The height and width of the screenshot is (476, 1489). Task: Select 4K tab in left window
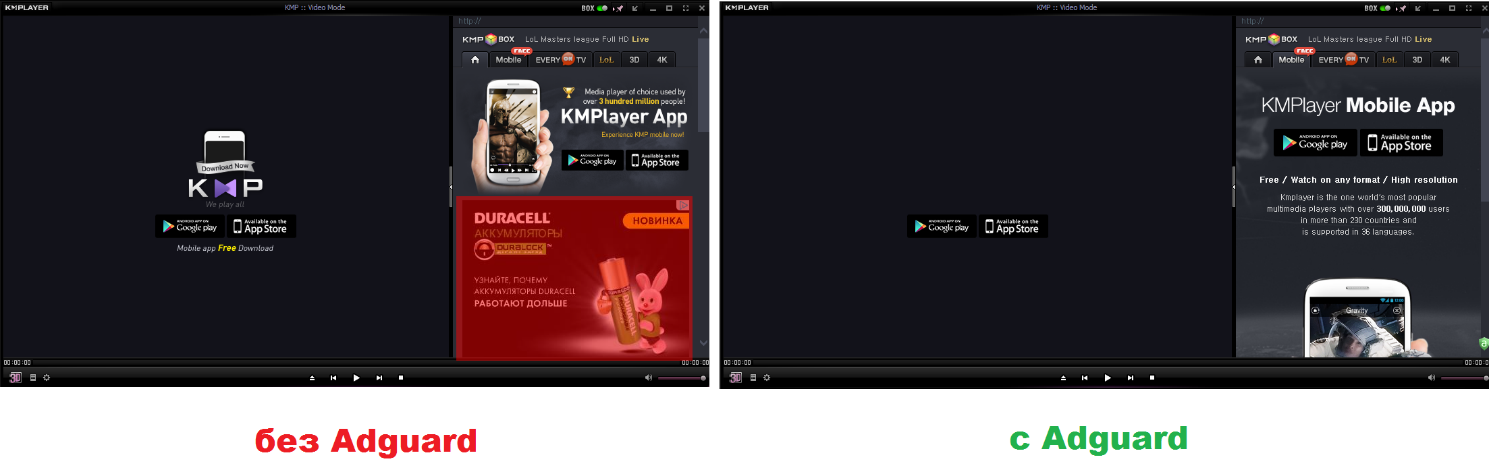pyautogui.click(x=661, y=59)
